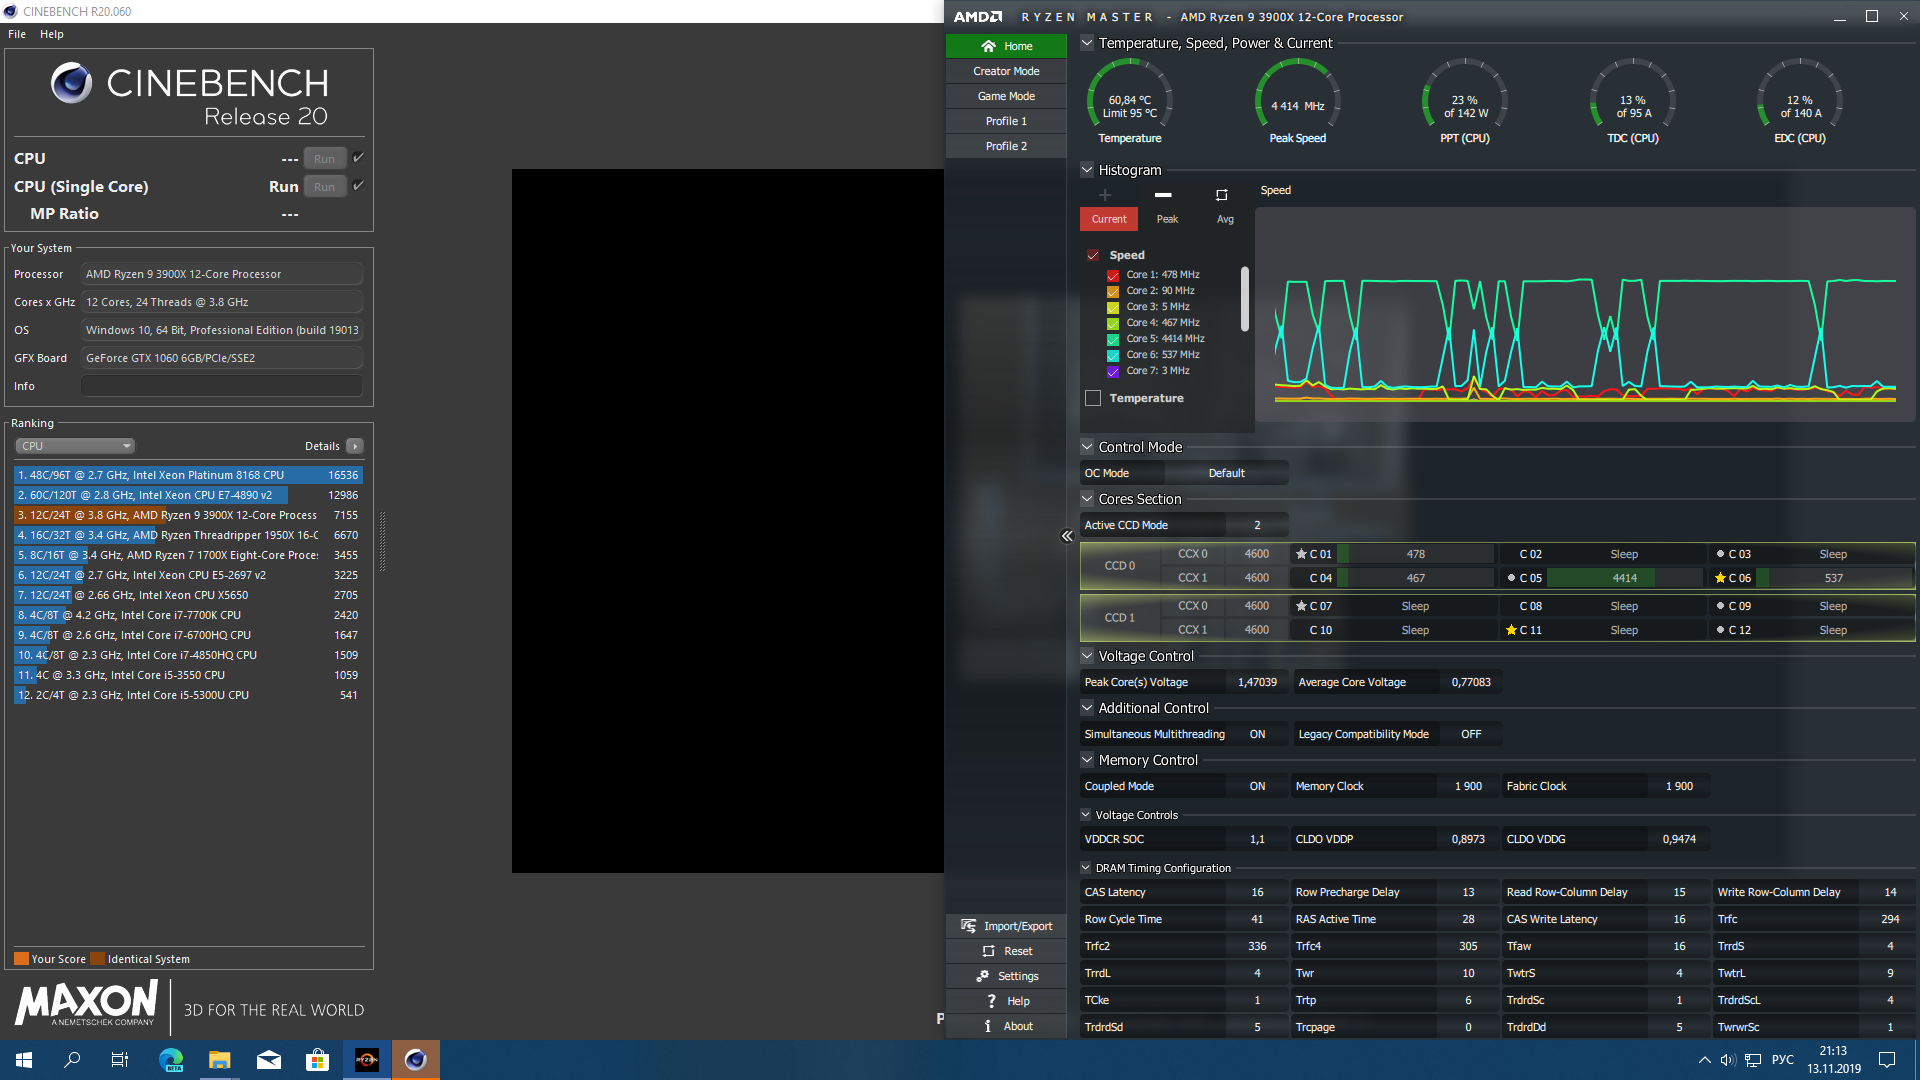Open Ryzen Master Settings gear
Image resolution: width=1922 pixels, height=1080 pixels.
[983, 976]
